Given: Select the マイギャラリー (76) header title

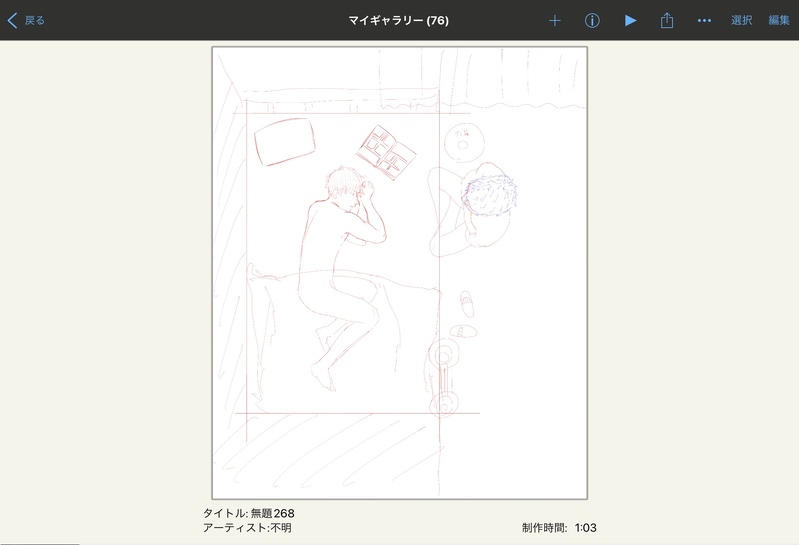Looking at the screenshot, I should tap(398, 20).
